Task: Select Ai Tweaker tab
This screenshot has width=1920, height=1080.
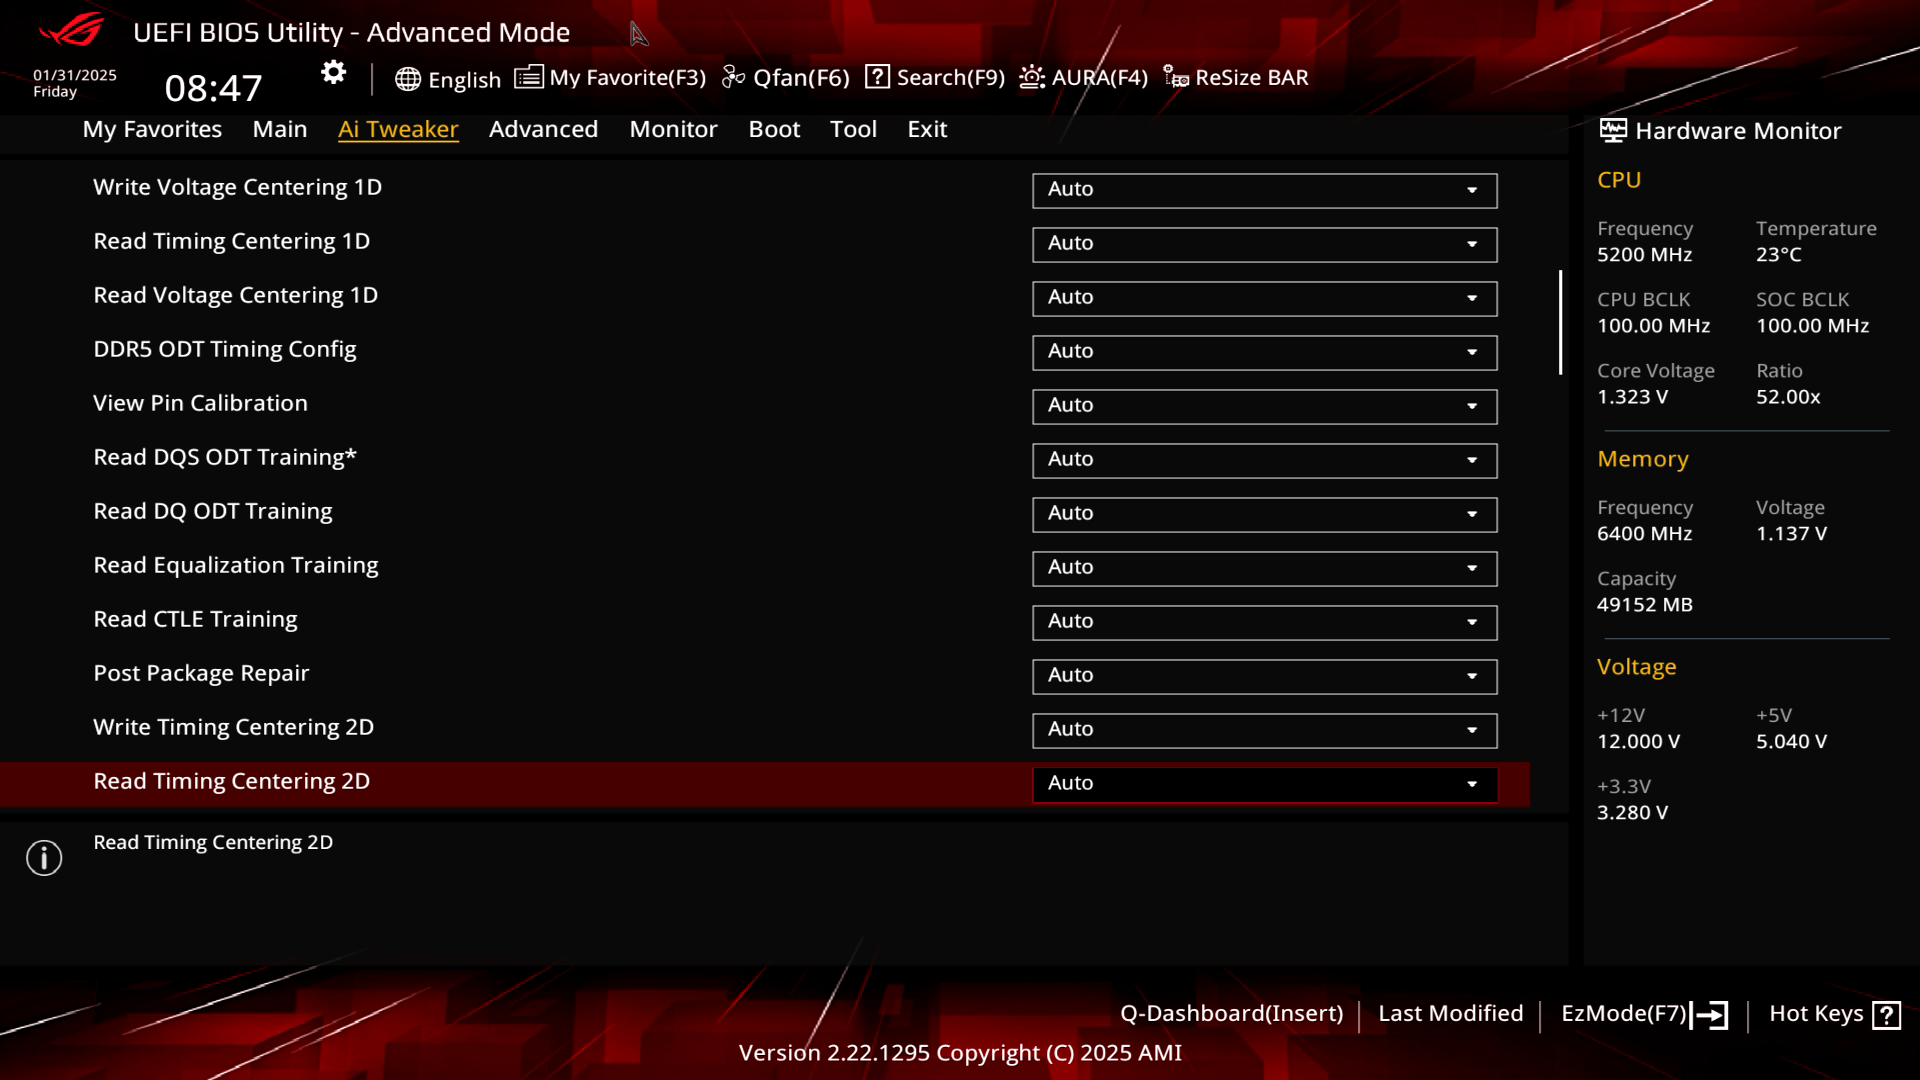Action: pos(398,128)
